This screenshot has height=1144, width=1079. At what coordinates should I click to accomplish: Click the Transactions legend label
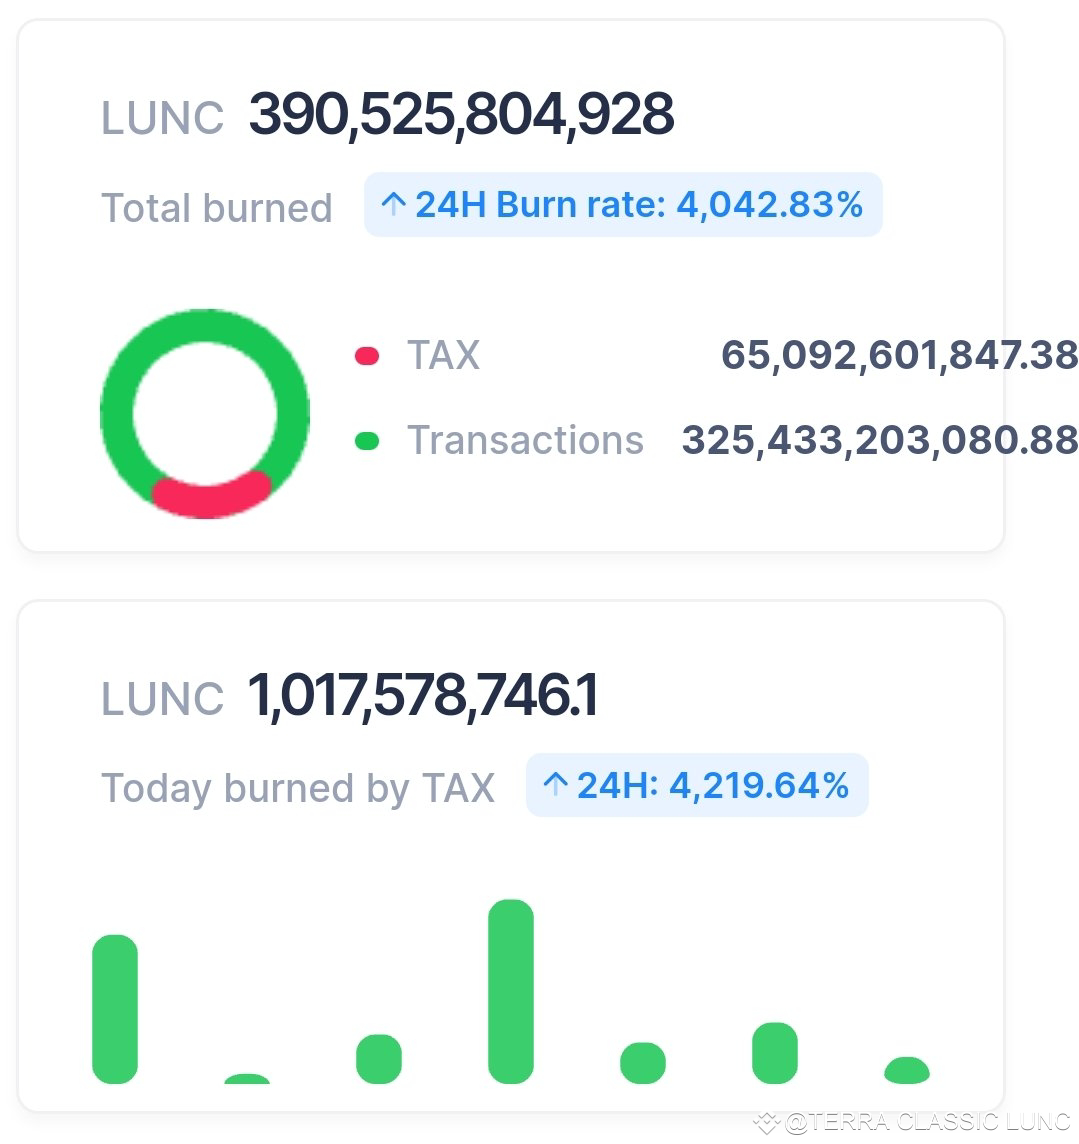[525, 441]
